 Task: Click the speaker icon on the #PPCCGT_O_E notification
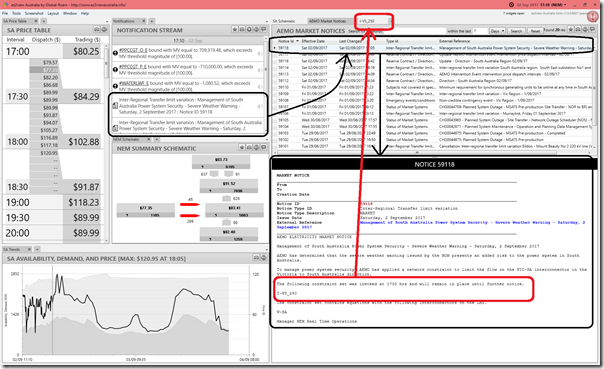(260, 53)
